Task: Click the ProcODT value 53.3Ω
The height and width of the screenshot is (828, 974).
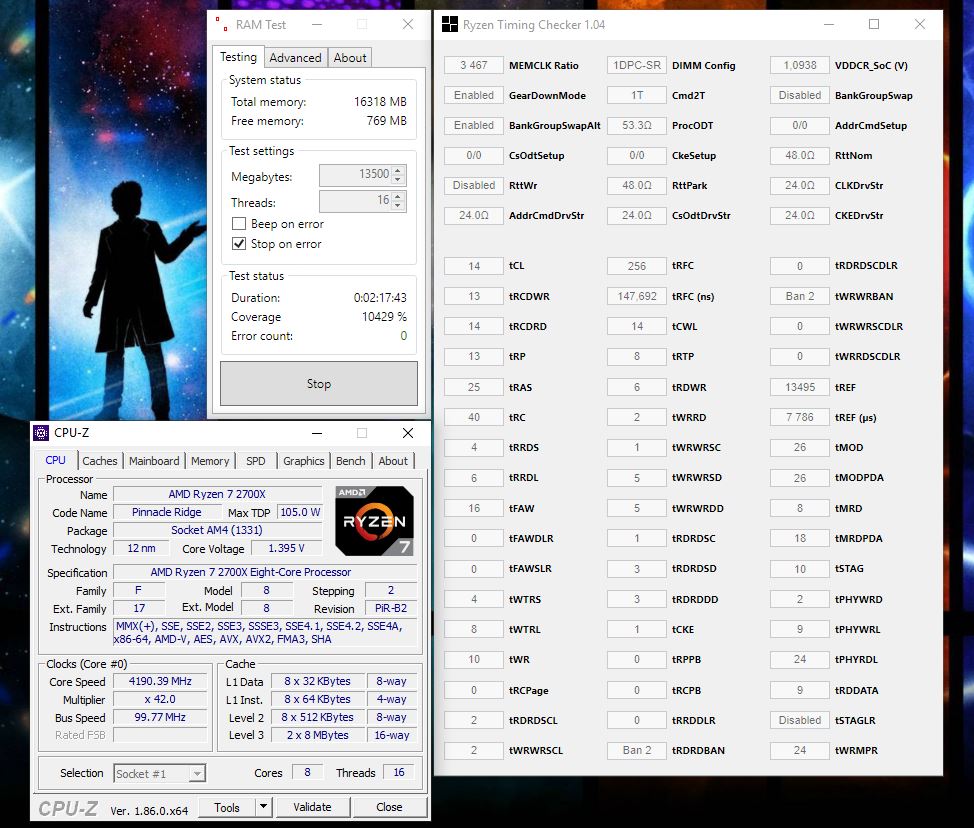Action: (x=637, y=125)
